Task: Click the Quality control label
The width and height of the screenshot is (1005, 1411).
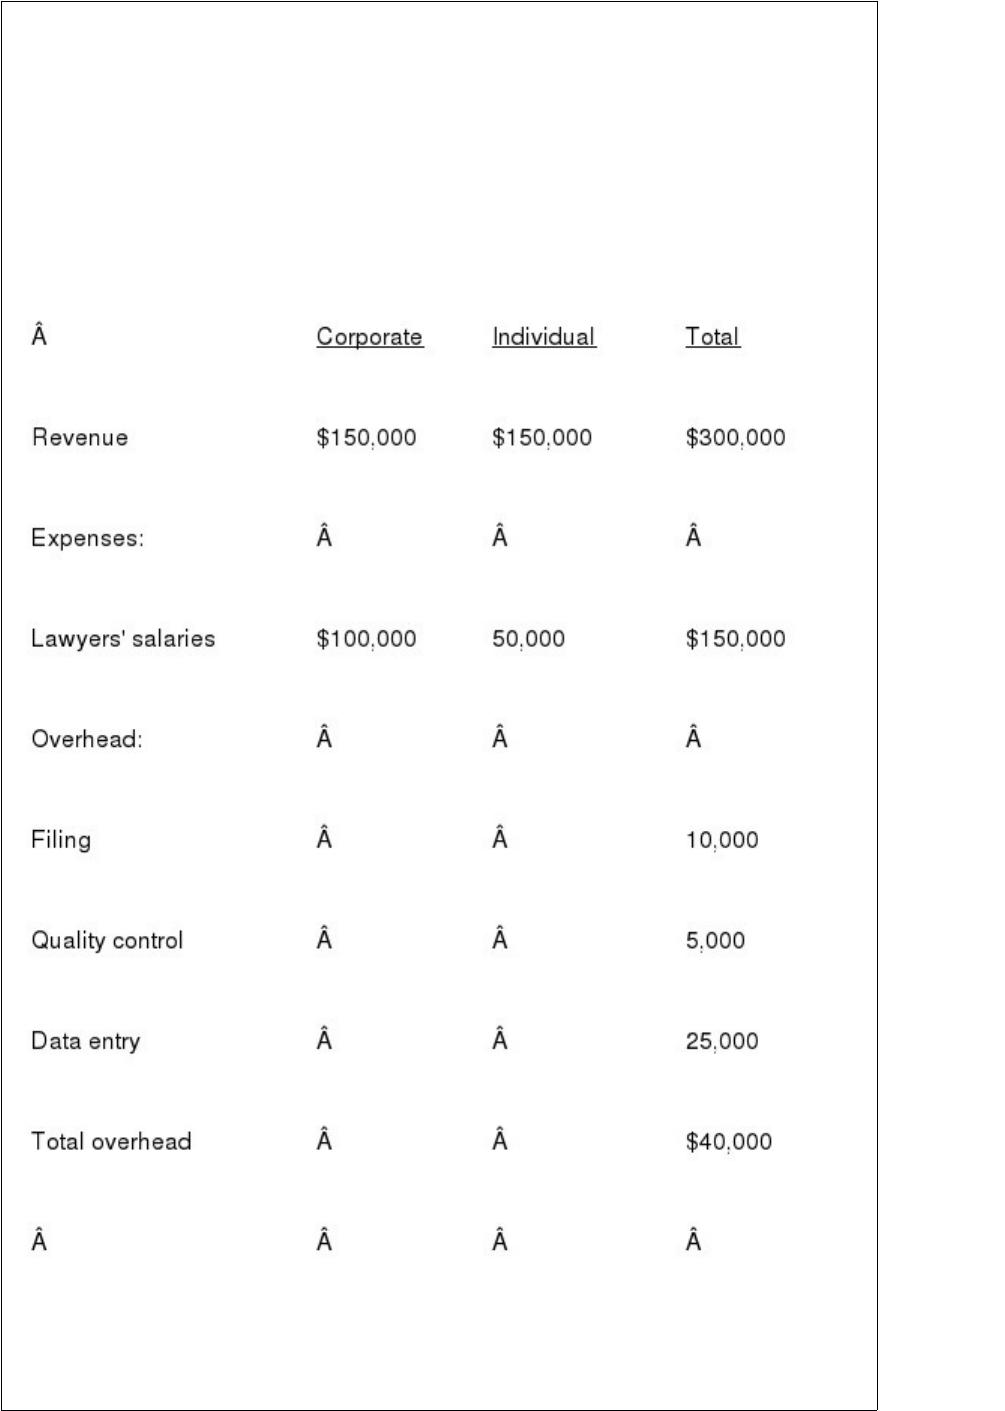Action: point(107,941)
